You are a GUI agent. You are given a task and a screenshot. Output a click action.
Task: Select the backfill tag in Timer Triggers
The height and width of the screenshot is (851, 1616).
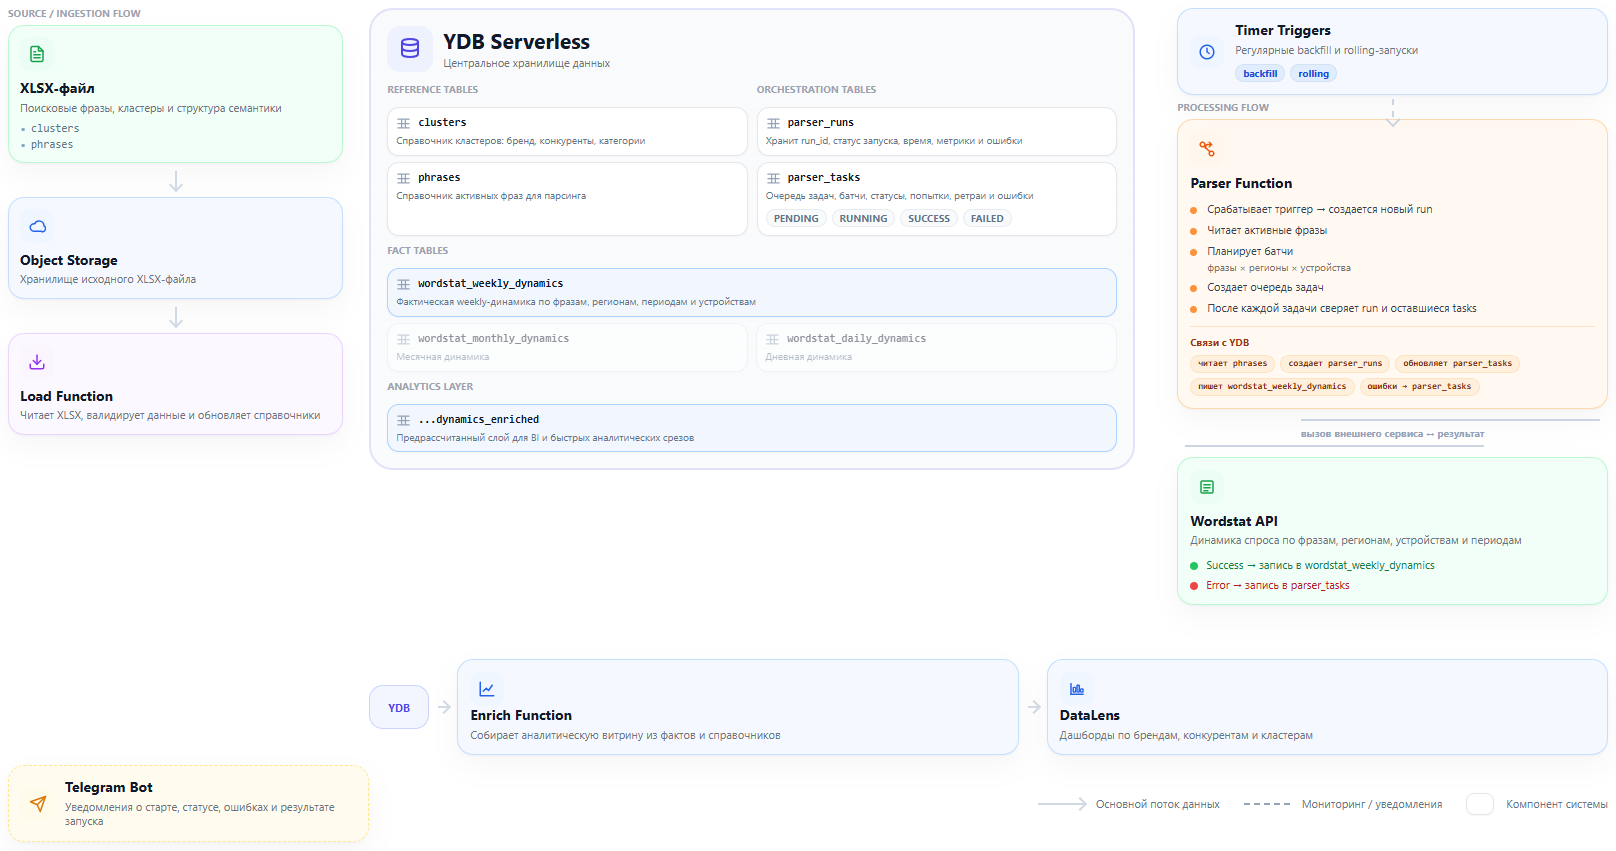click(x=1260, y=73)
